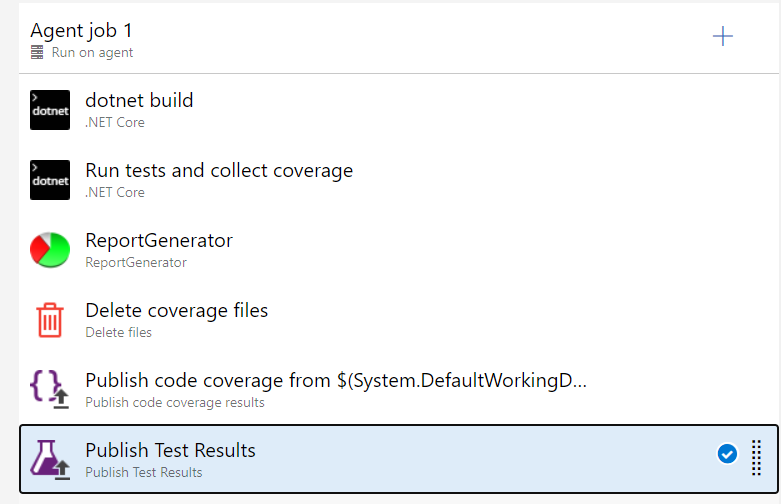Click the red trash can icon

pyautogui.click(x=50, y=320)
